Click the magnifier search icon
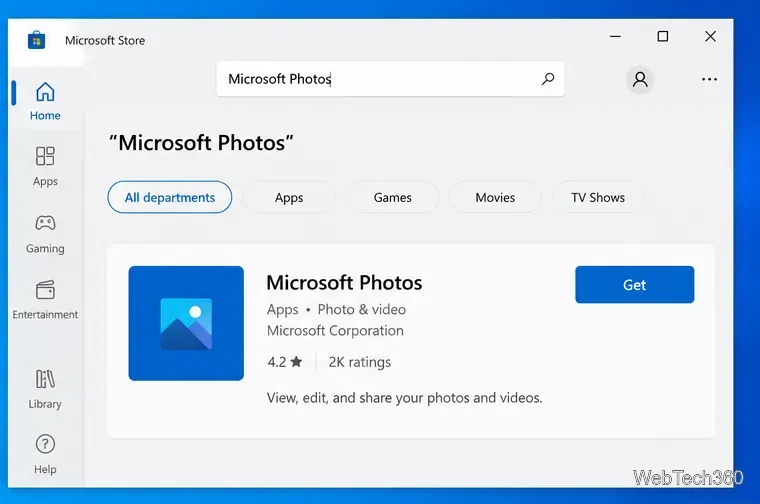 coord(548,79)
